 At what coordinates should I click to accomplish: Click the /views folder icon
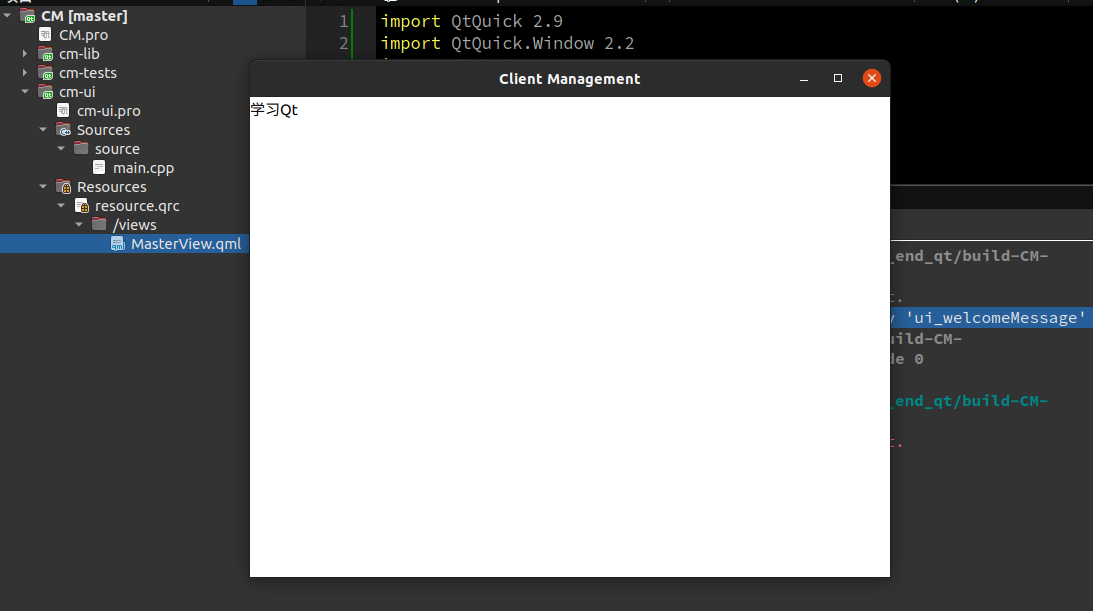[100, 224]
